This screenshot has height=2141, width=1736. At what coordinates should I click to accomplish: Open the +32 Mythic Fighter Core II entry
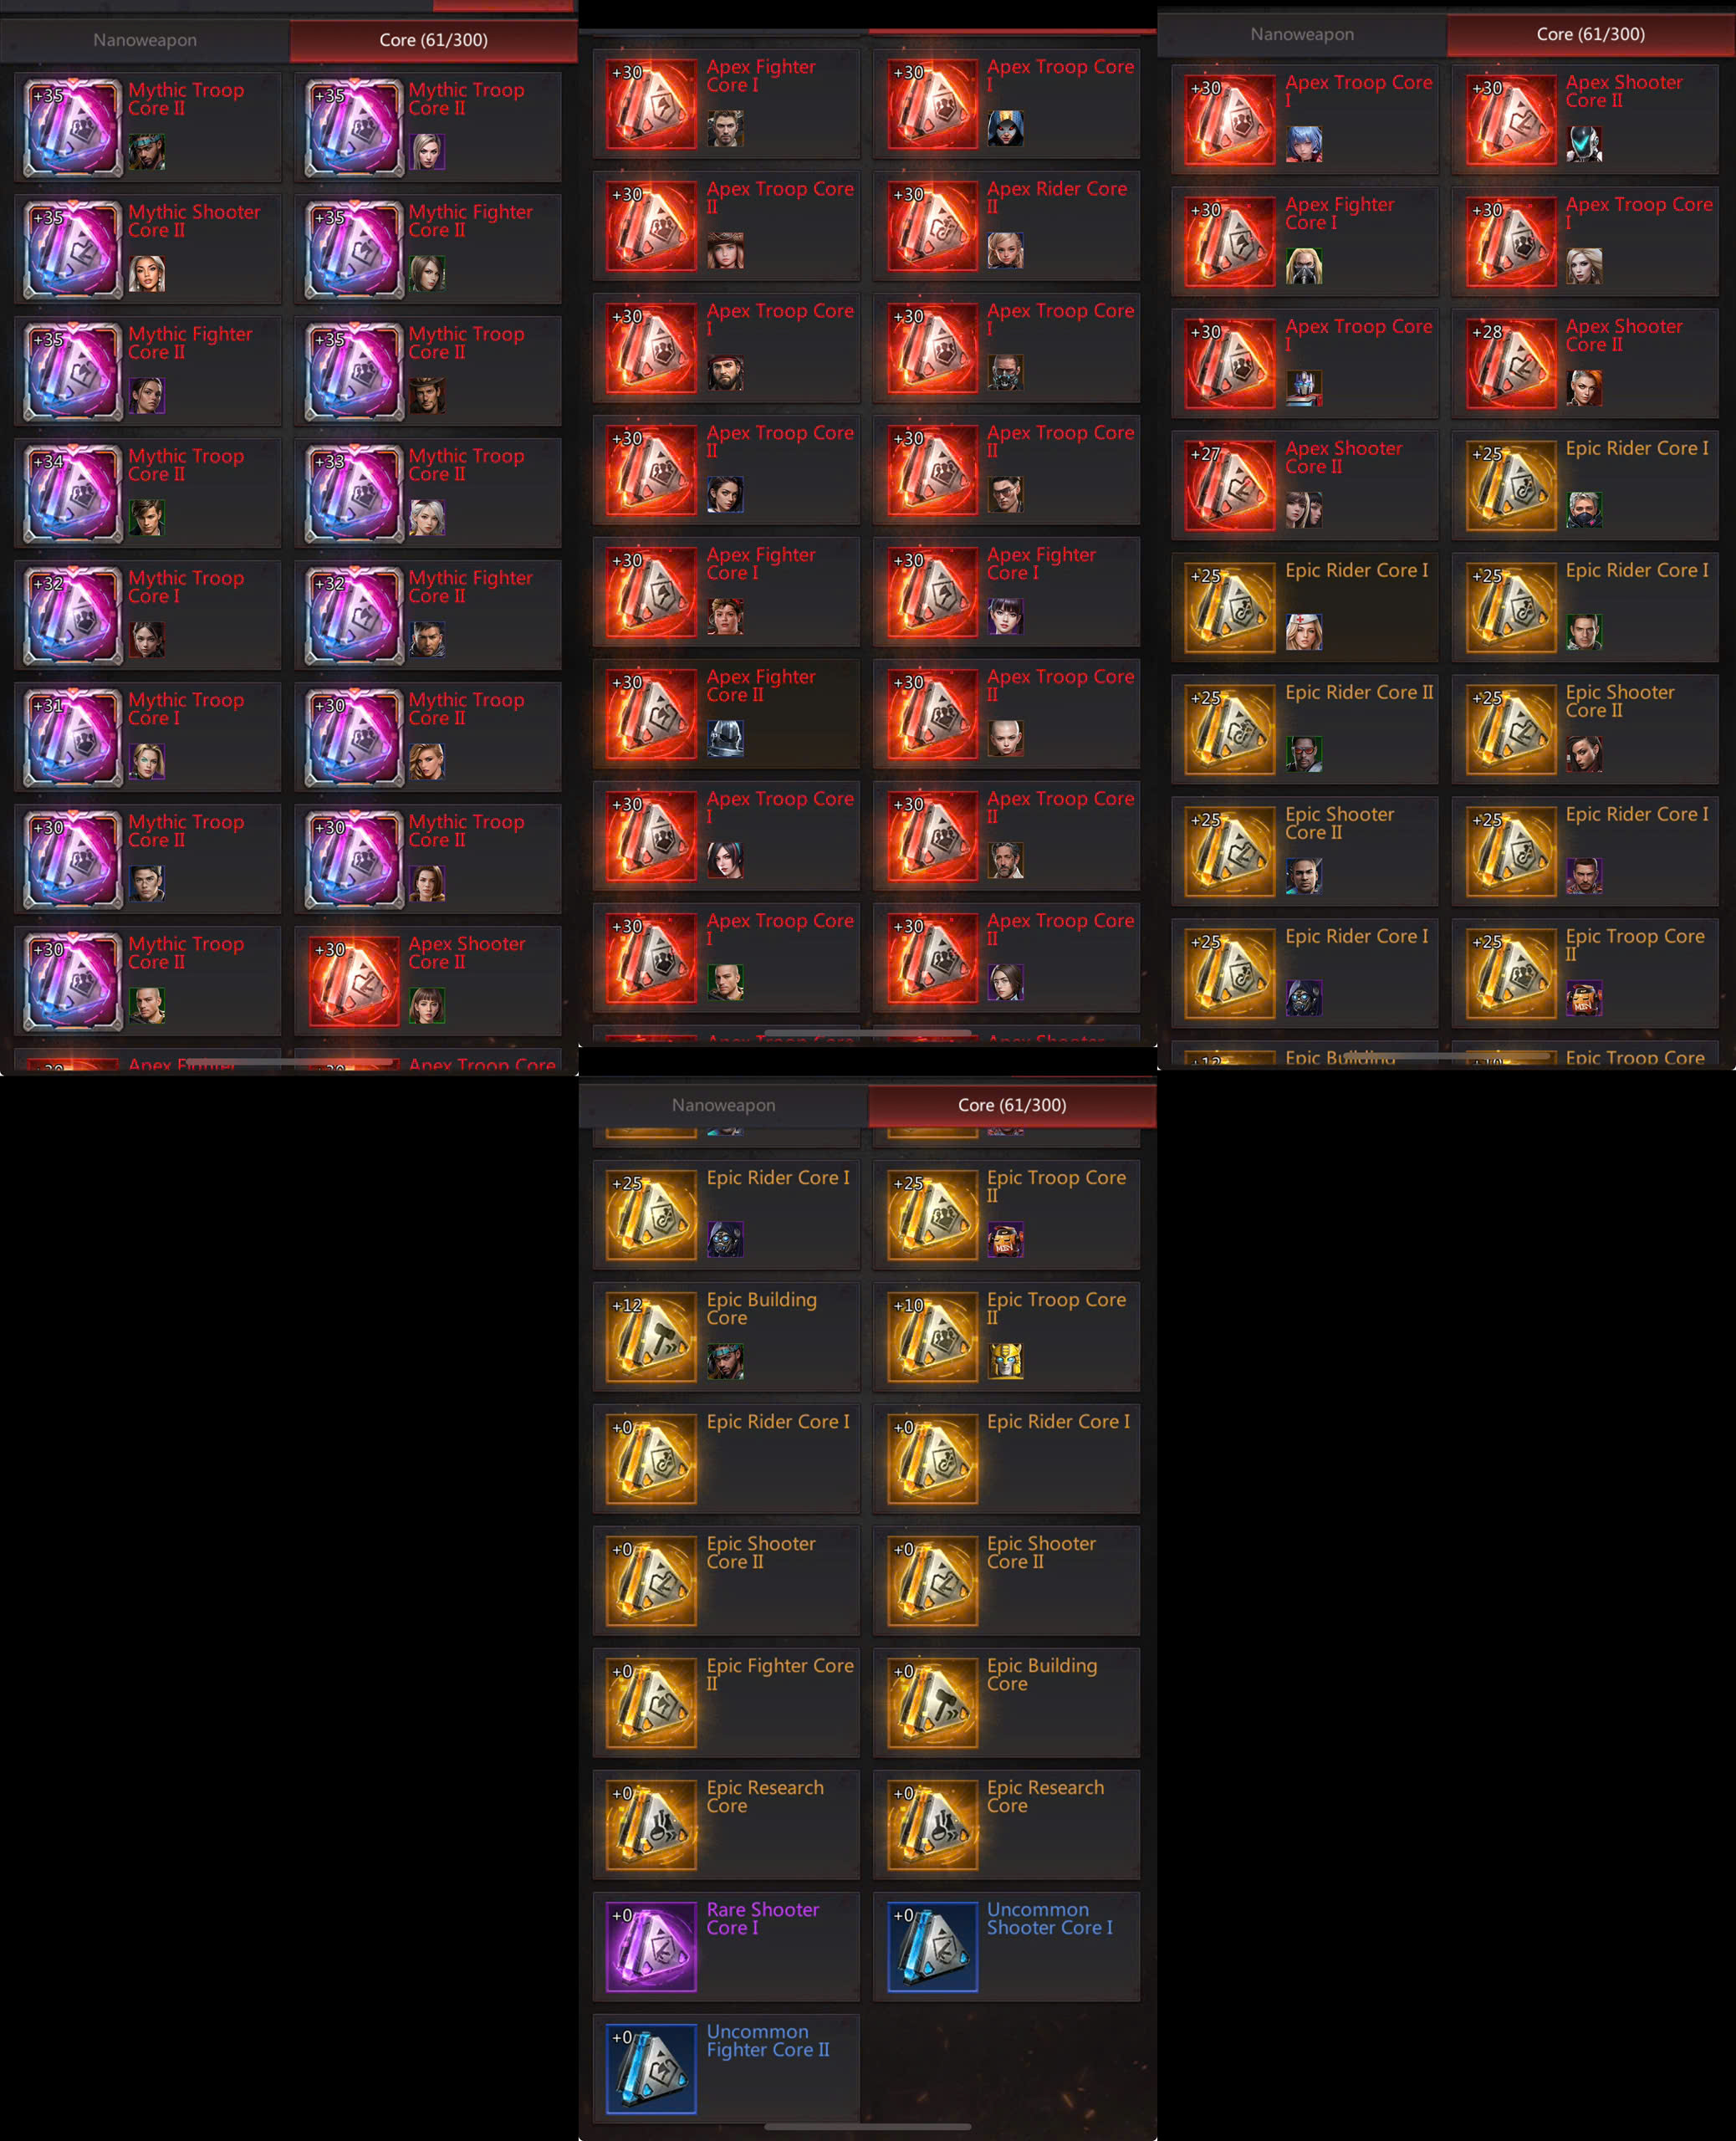click(x=428, y=615)
